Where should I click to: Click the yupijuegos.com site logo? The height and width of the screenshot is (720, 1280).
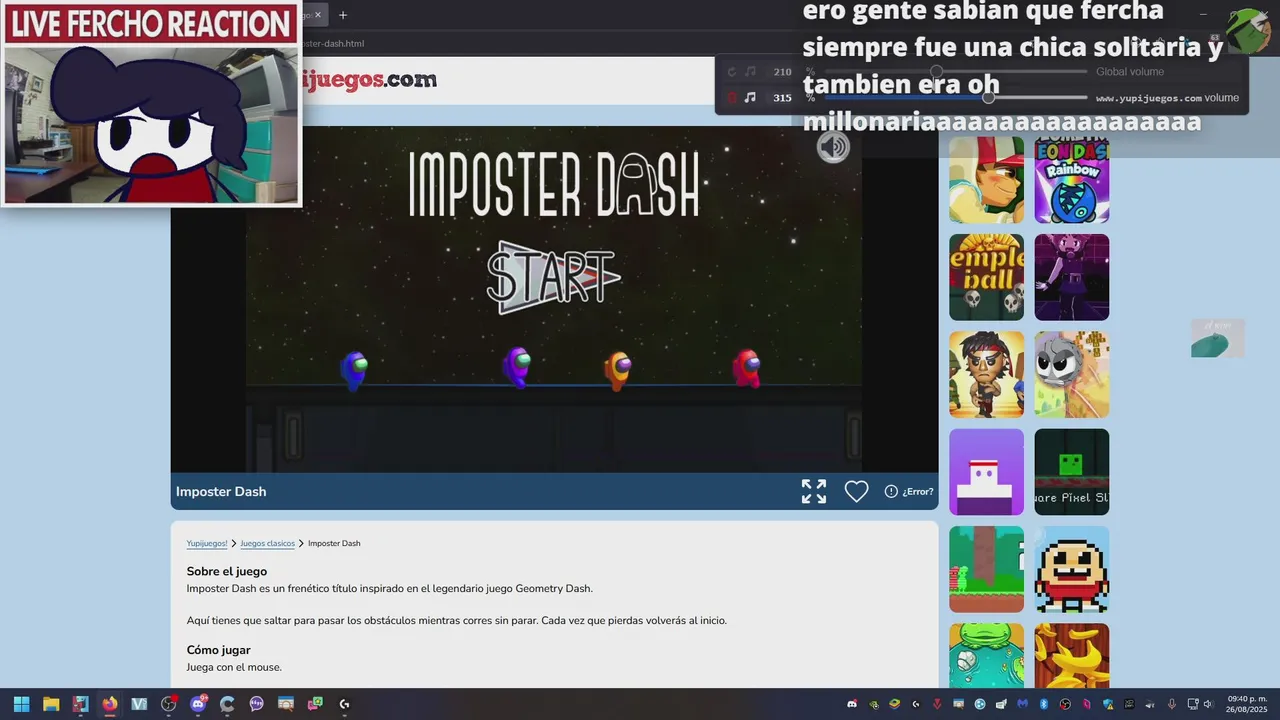[x=369, y=80]
